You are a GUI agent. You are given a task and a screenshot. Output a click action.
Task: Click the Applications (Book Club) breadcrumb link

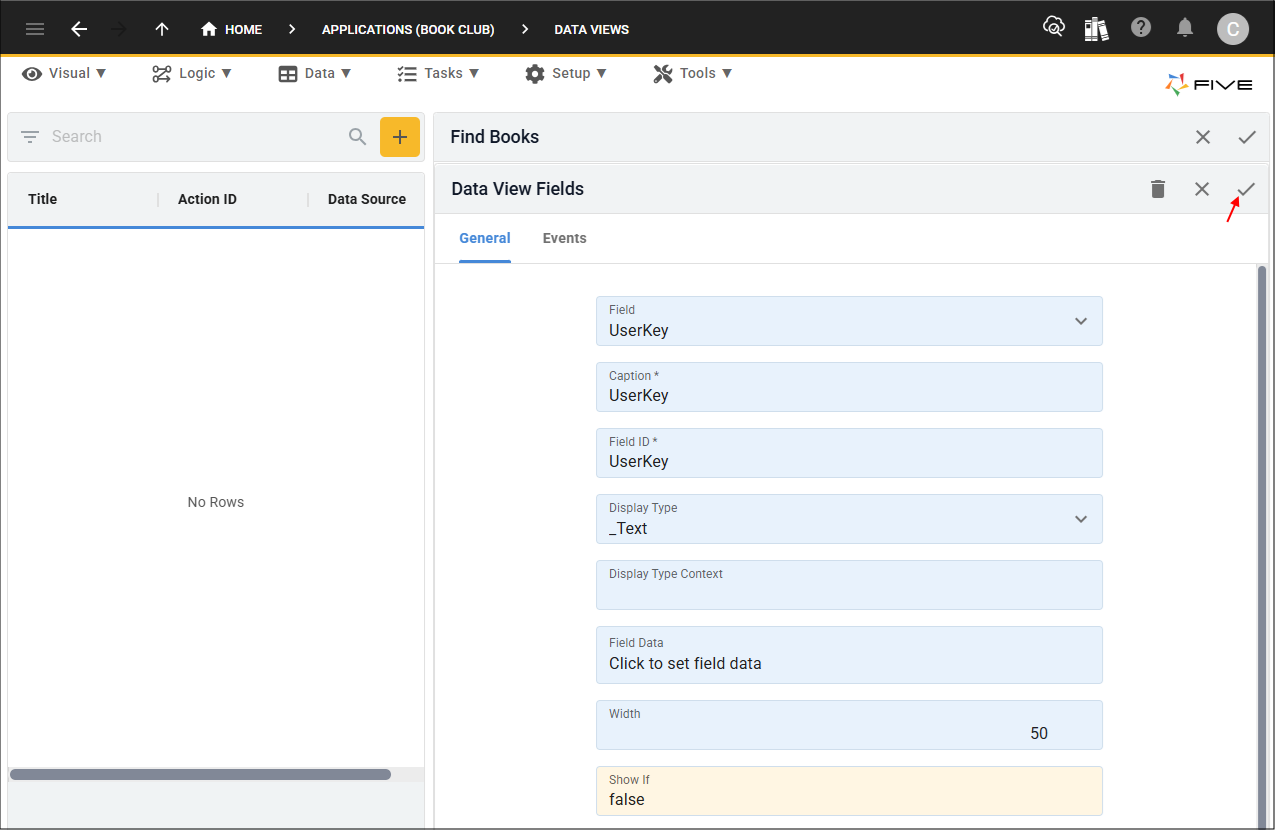tap(408, 29)
